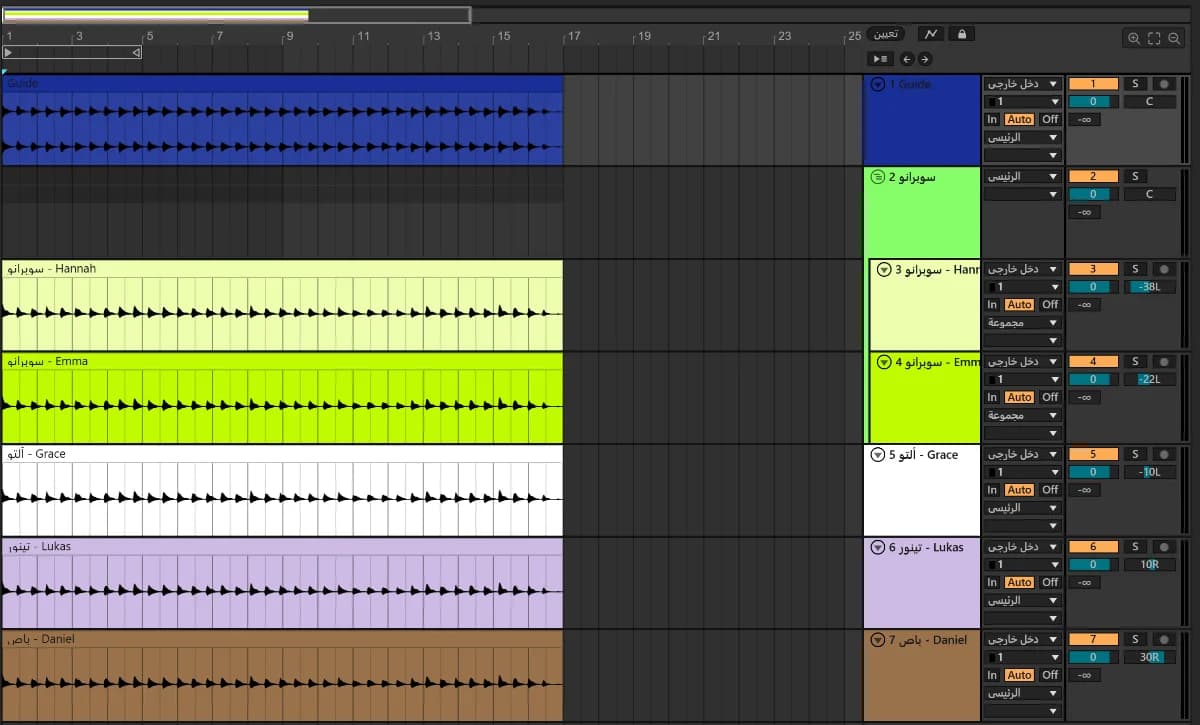This screenshot has width=1200, height=725.
Task: Select the Lukas track header title
Action: pos(926,547)
